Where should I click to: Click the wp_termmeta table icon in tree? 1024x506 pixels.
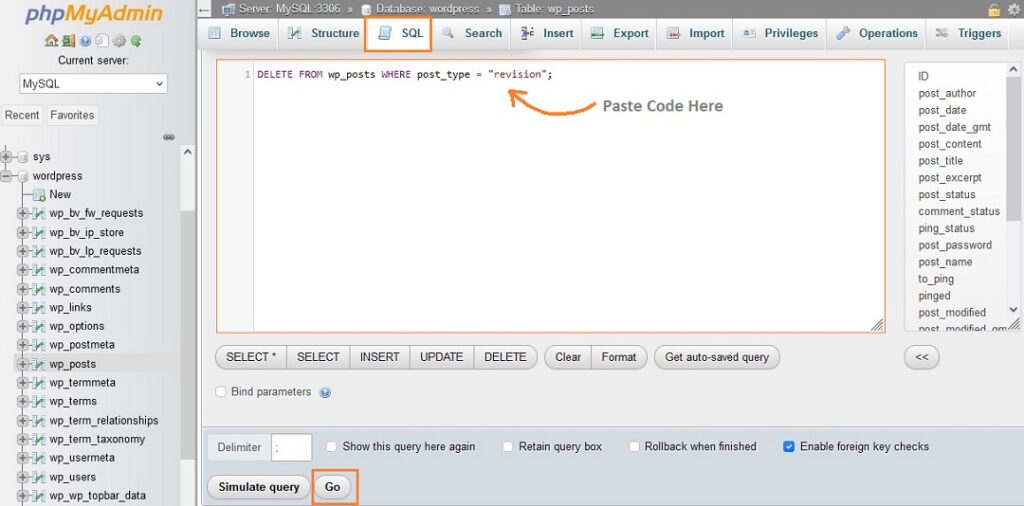coord(39,383)
